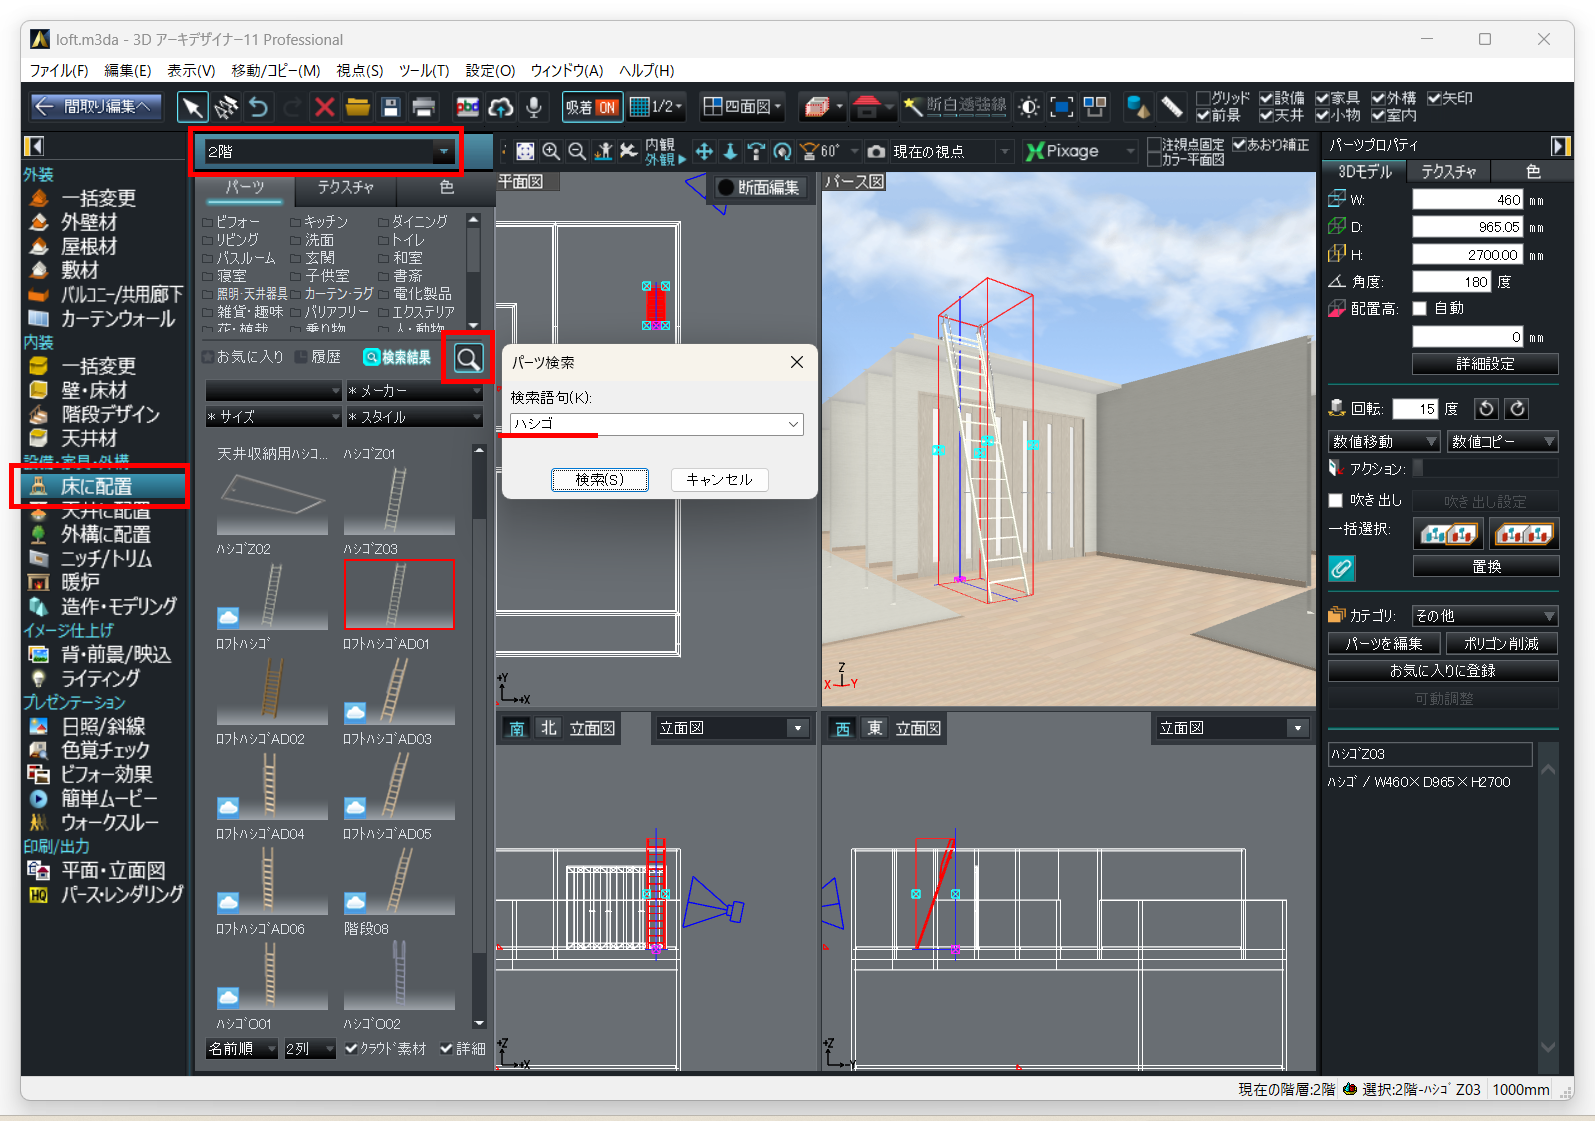Click the cloud upload icon
The image size is (1595, 1121).
tap(501, 107)
